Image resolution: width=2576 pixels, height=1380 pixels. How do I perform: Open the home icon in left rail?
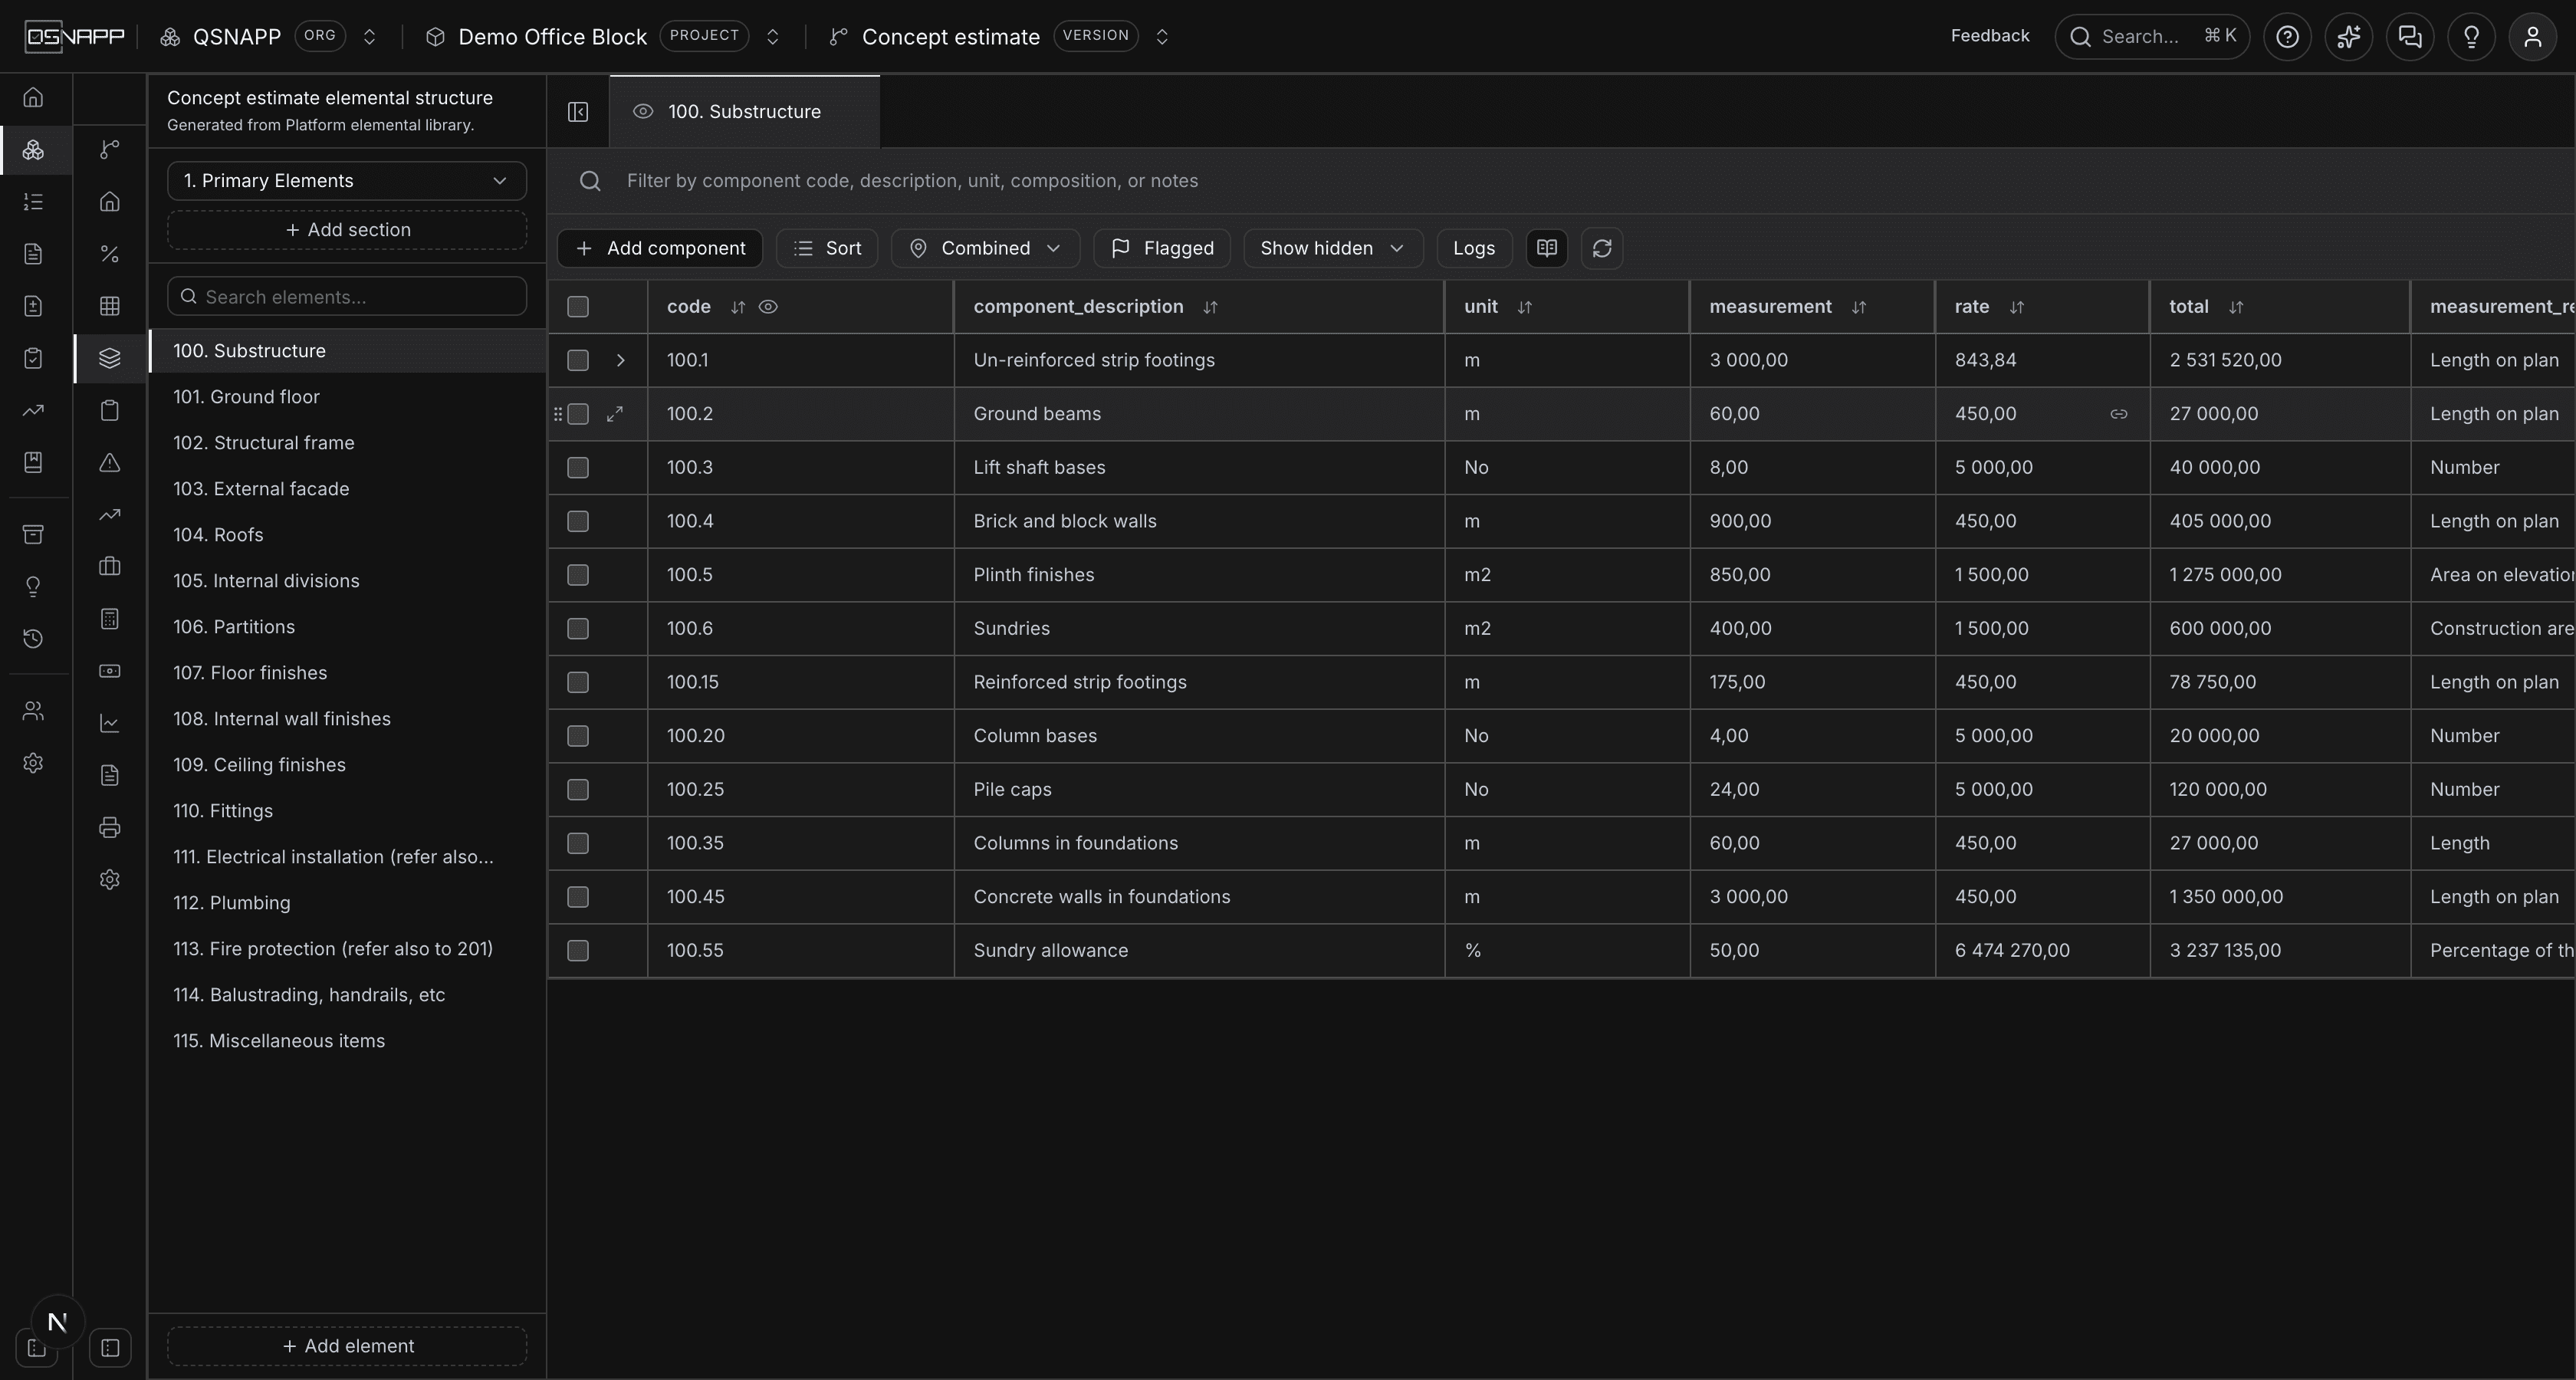point(33,97)
